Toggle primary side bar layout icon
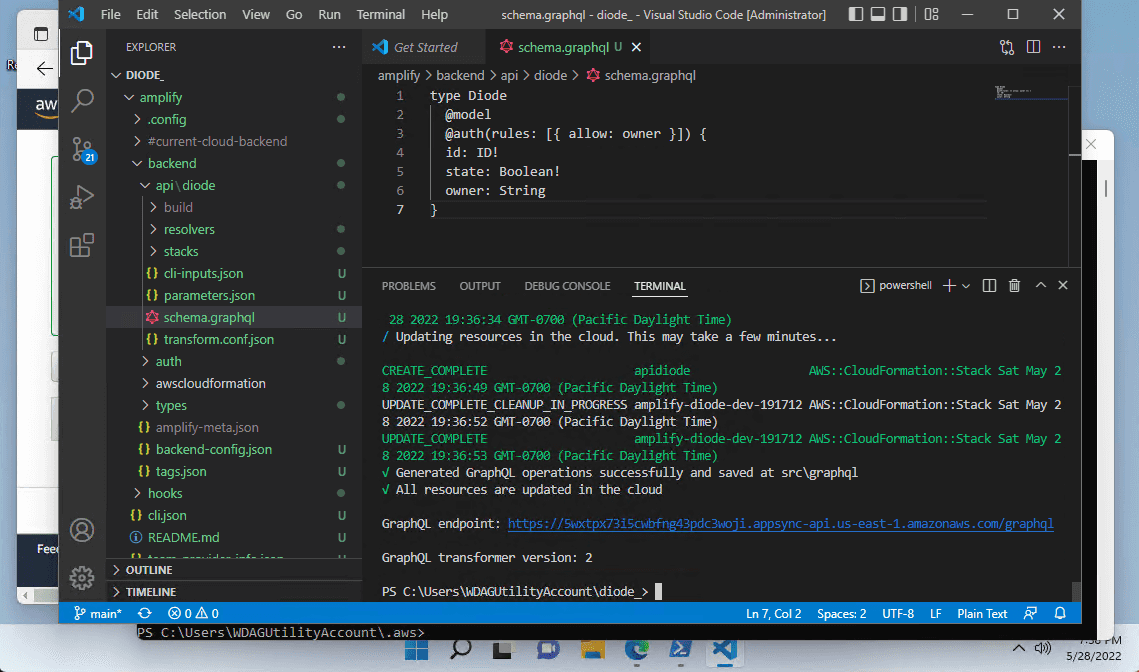 (x=856, y=15)
